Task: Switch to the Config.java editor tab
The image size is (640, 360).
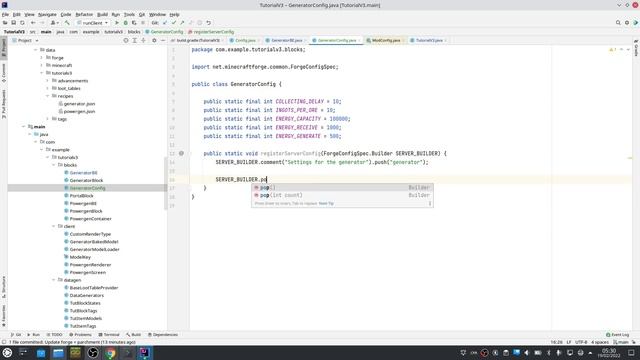Action: (x=245, y=40)
